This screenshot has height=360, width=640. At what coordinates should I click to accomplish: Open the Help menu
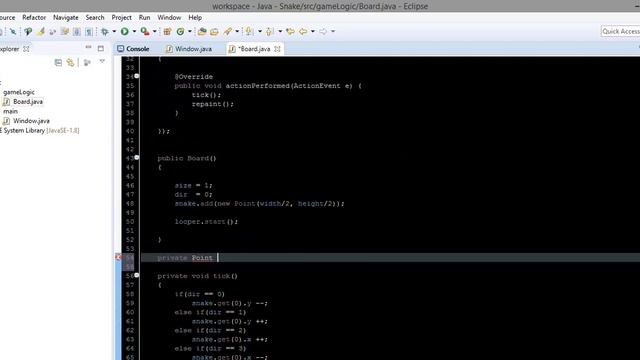[x=195, y=18]
